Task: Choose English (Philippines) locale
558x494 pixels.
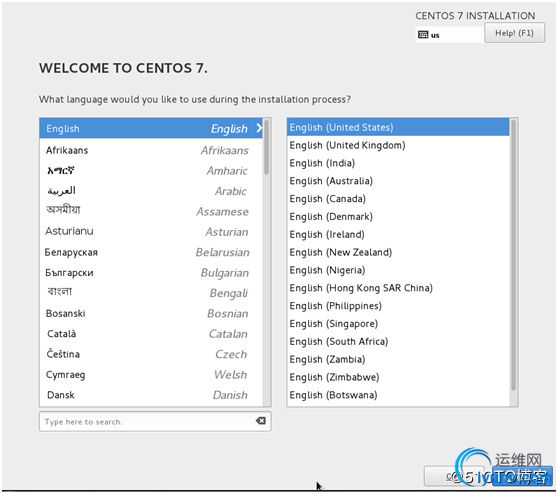Action: (x=398, y=306)
